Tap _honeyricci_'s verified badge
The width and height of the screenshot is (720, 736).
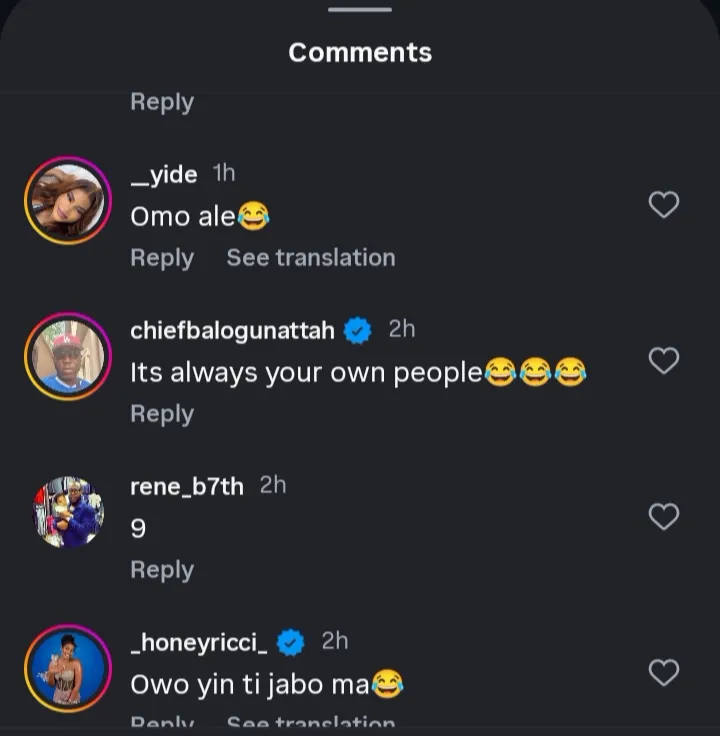290,643
